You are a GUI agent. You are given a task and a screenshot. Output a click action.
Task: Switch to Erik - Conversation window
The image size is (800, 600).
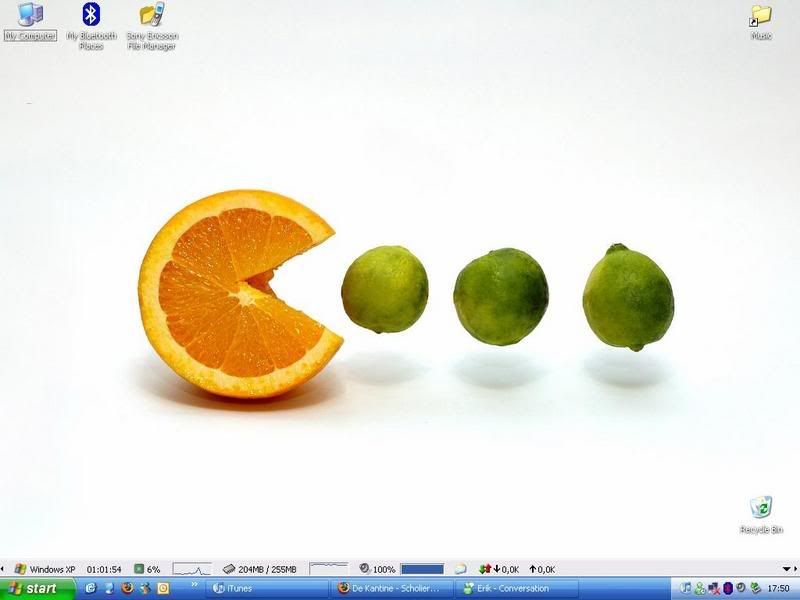click(518, 589)
